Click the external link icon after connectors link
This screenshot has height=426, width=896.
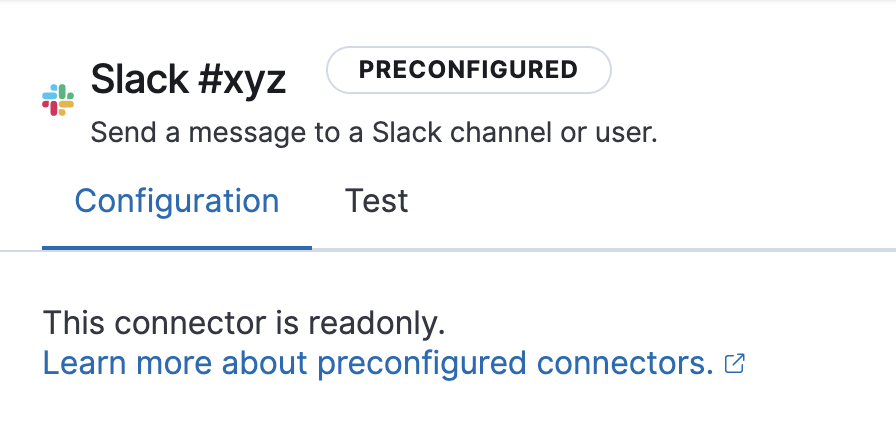(x=734, y=364)
